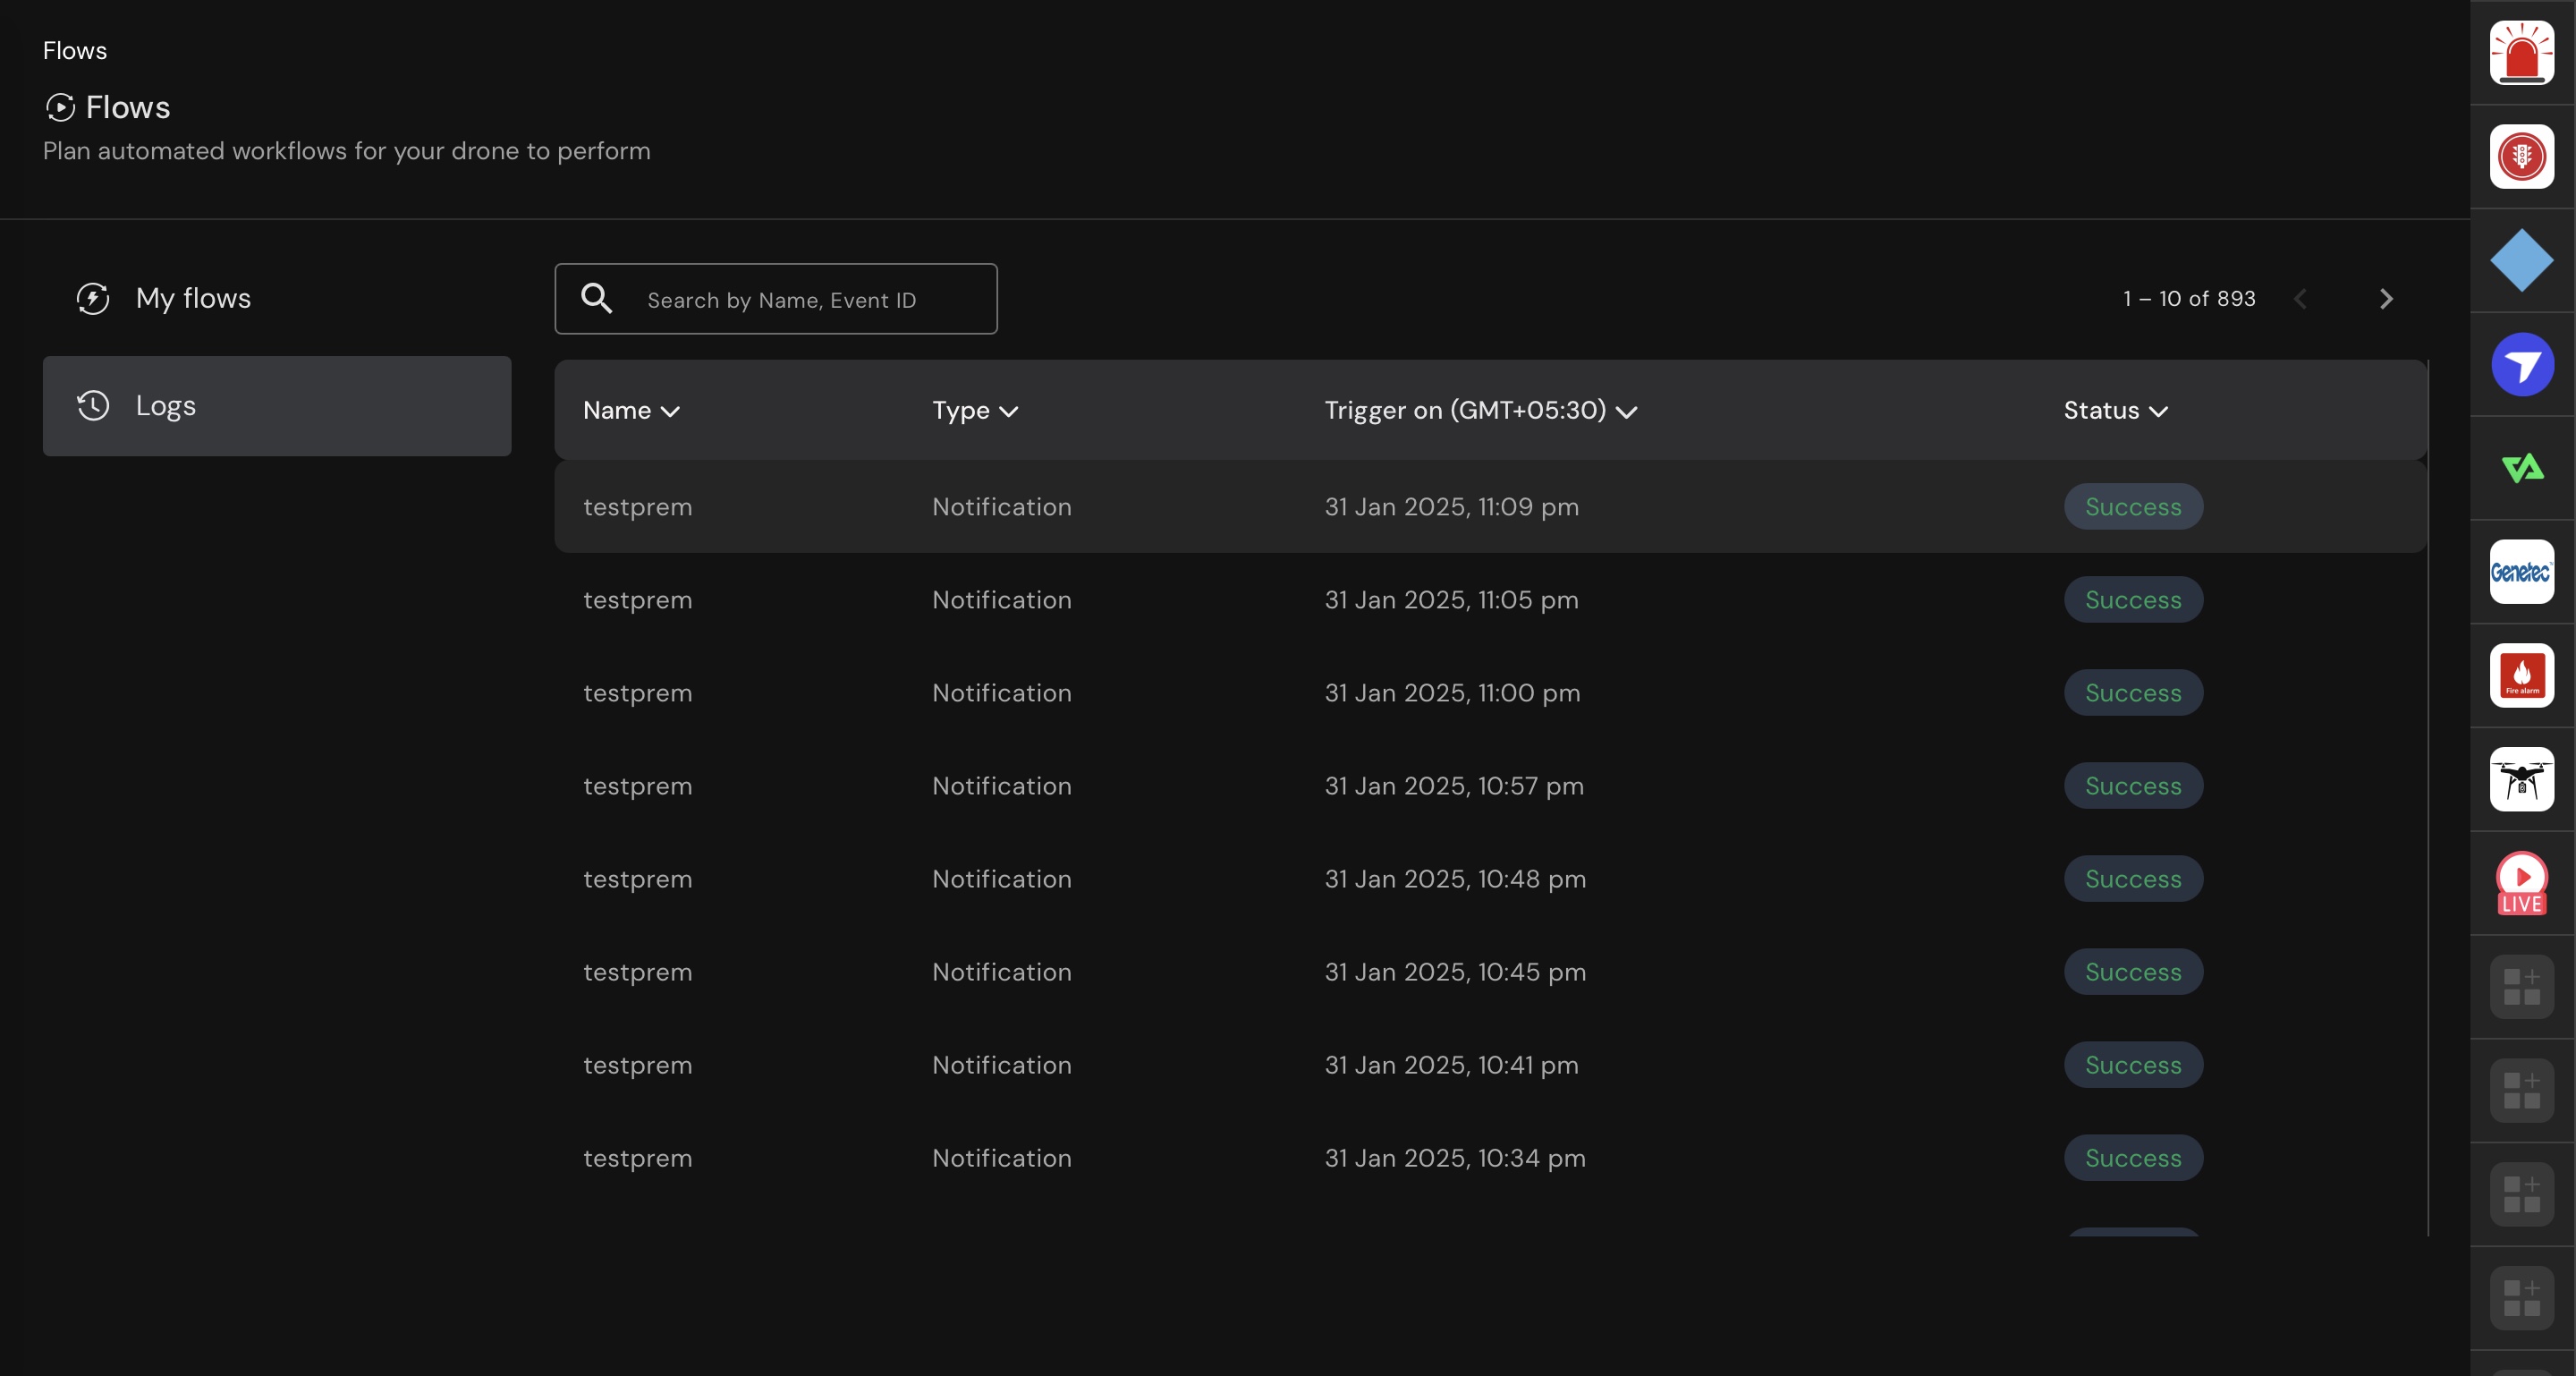The width and height of the screenshot is (2576, 1376).
Task: Click the Fire alarm app icon
Action: [x=2521, y=676]
